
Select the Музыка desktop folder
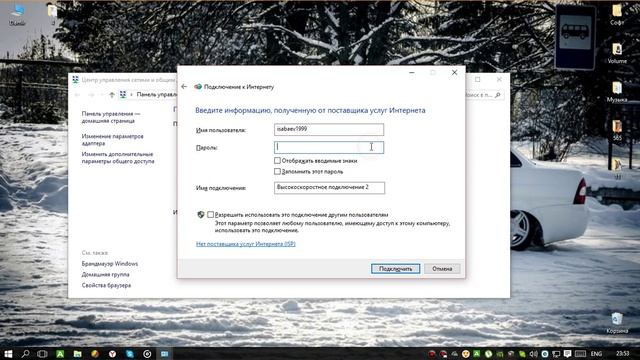617,91
